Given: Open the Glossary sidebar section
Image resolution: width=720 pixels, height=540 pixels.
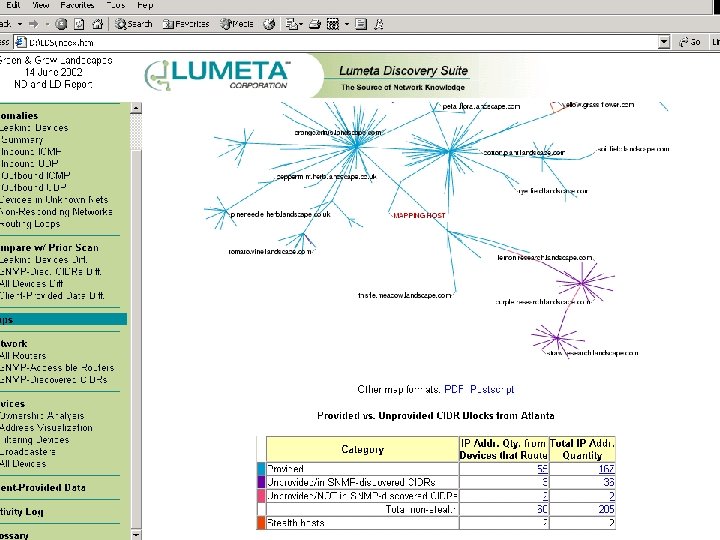Looking at the screenshot, I should point(14,535).
